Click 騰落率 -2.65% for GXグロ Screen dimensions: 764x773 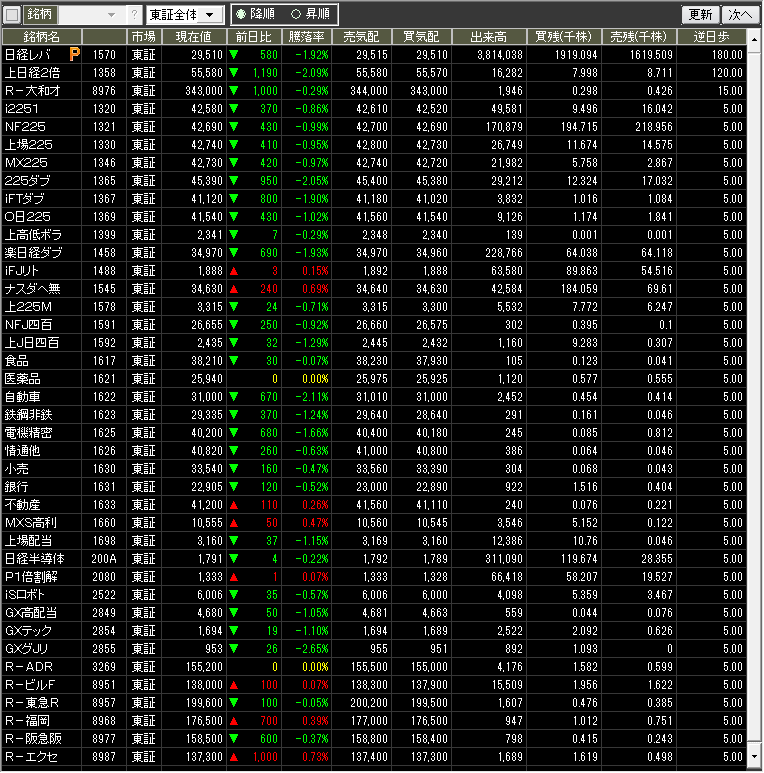[312, 649]
